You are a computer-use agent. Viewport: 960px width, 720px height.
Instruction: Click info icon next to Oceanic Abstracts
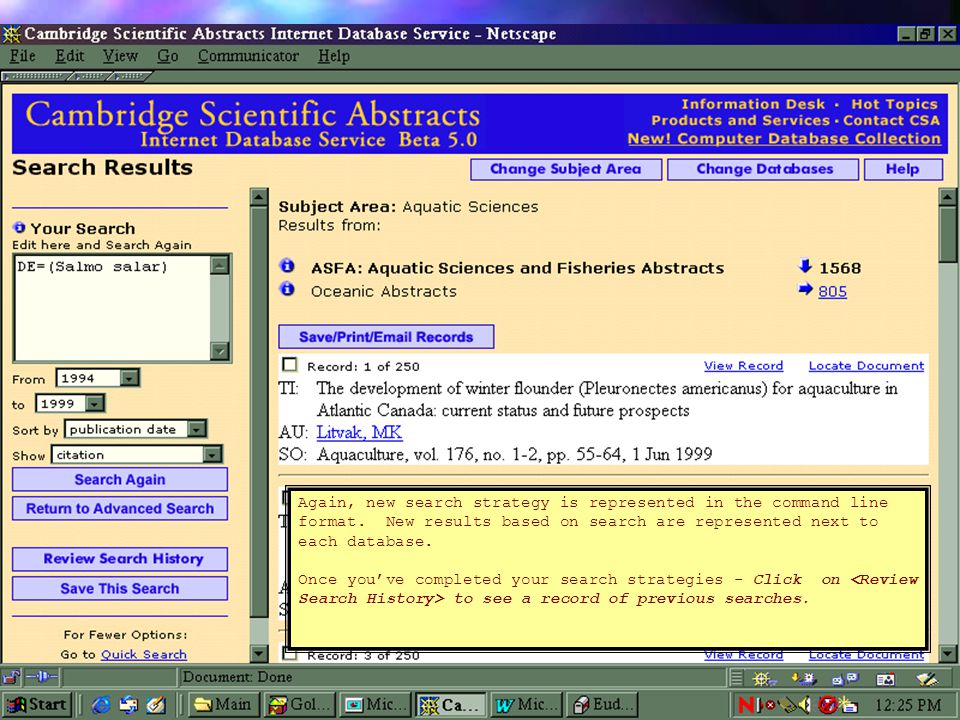(x=287, y=288)
